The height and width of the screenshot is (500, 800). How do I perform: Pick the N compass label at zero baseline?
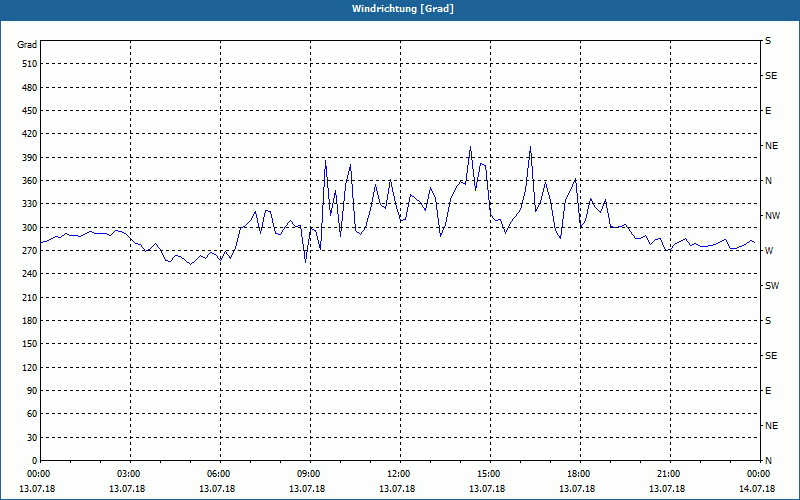769,461
